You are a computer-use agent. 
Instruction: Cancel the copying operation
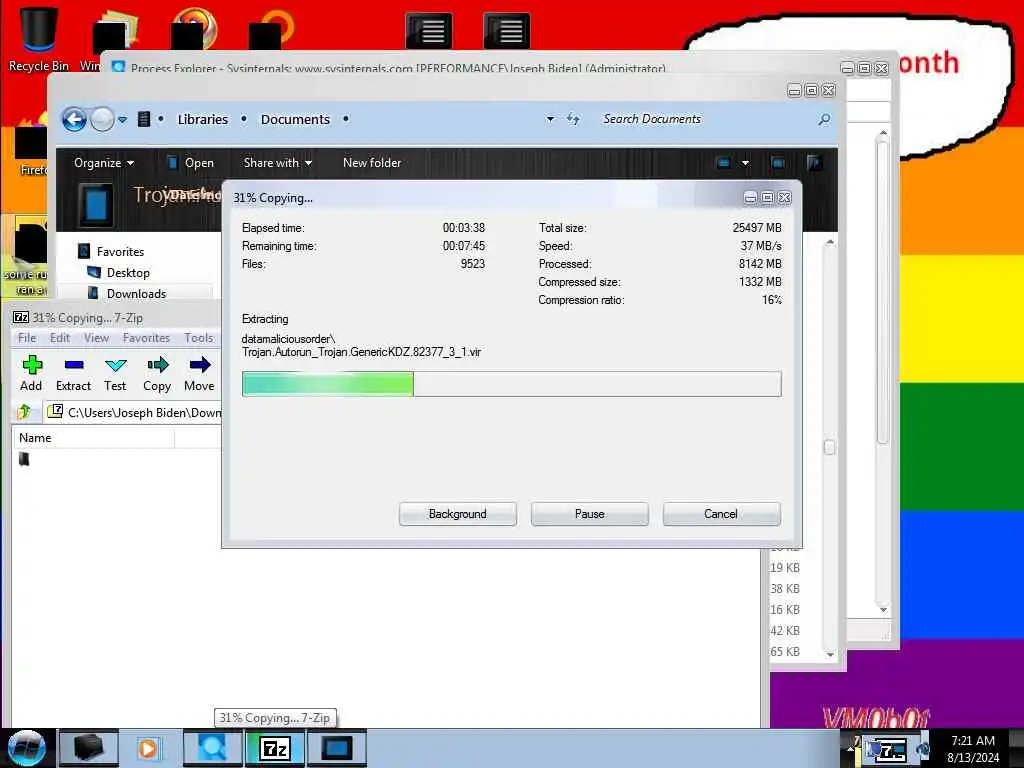[721, 514]
